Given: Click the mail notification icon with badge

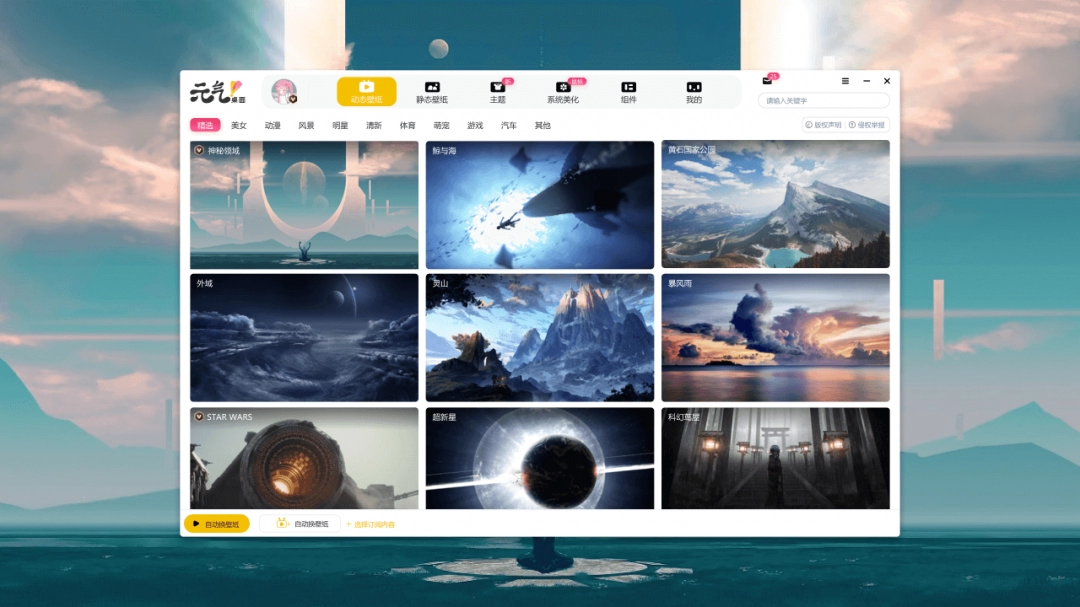Looking at the screenshot, I should [x=768, y=80].
